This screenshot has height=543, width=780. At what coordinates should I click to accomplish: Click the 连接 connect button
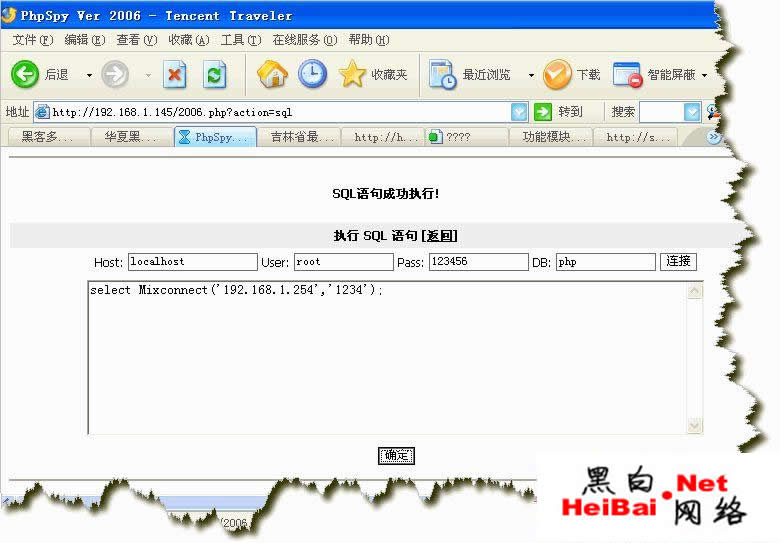click(x=679, y=262)
